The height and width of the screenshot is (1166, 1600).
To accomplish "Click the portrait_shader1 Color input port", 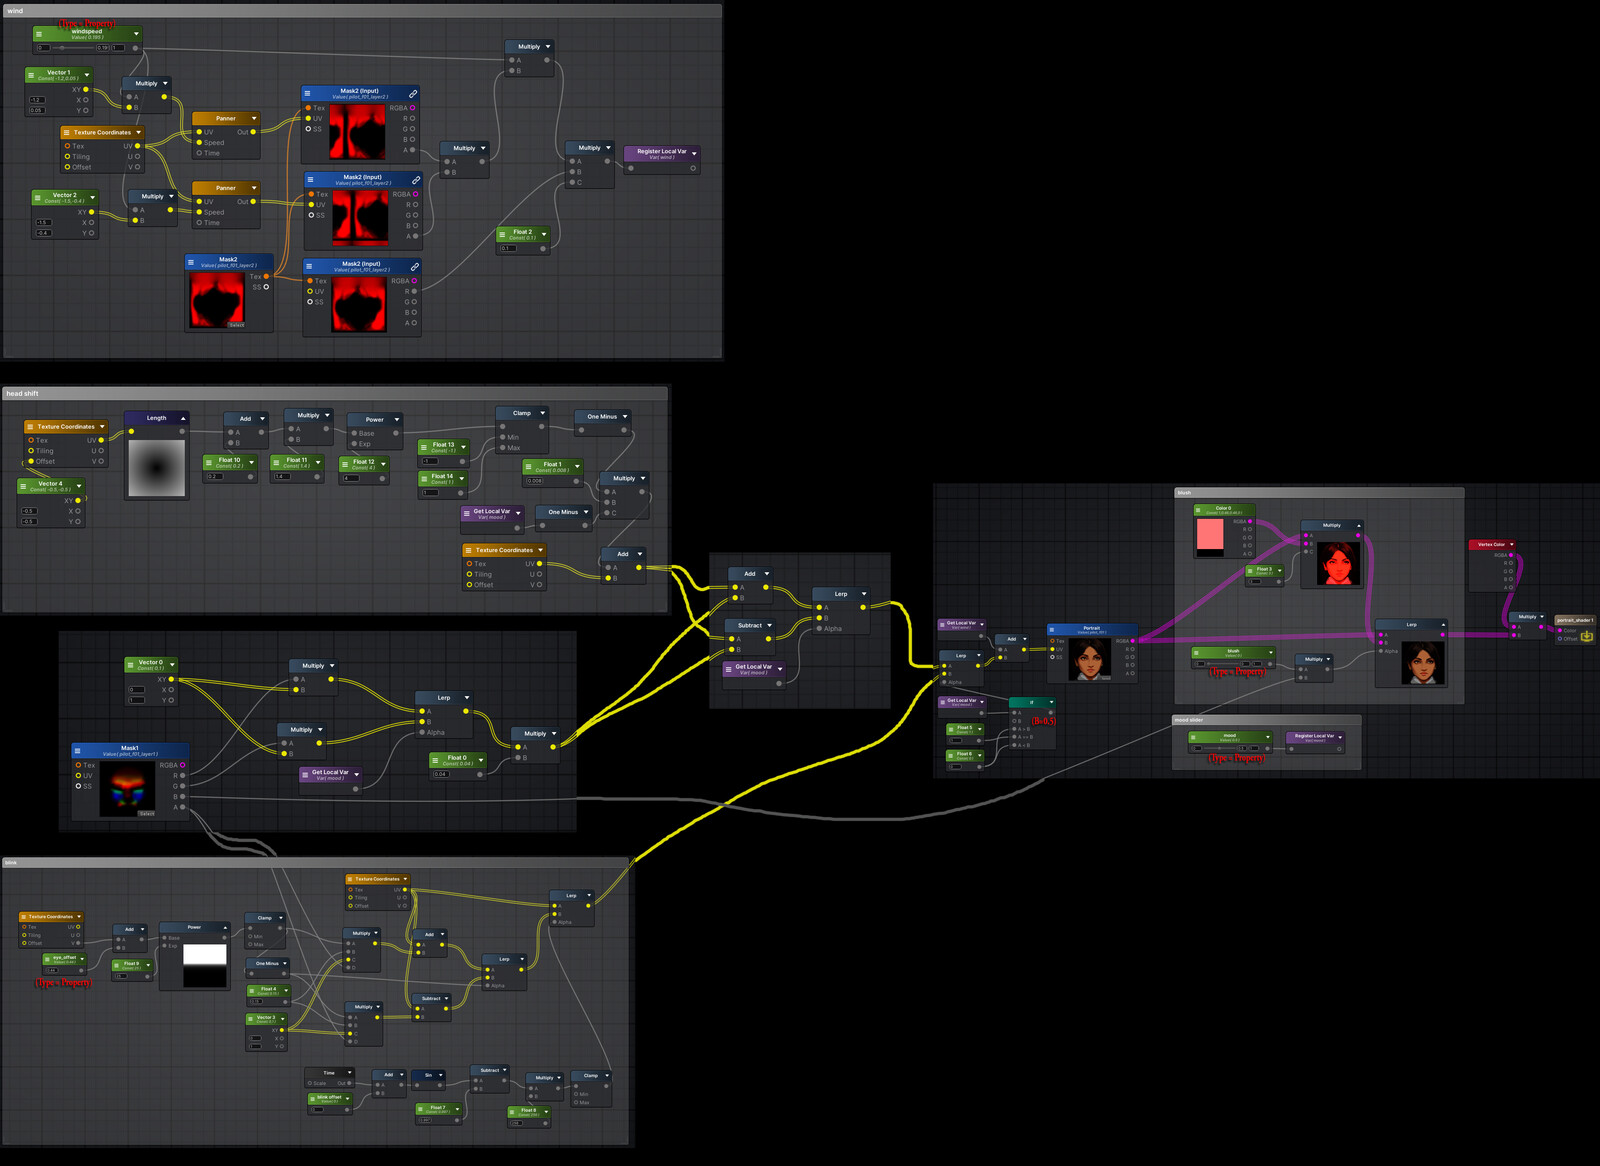I will (1560, 631).
